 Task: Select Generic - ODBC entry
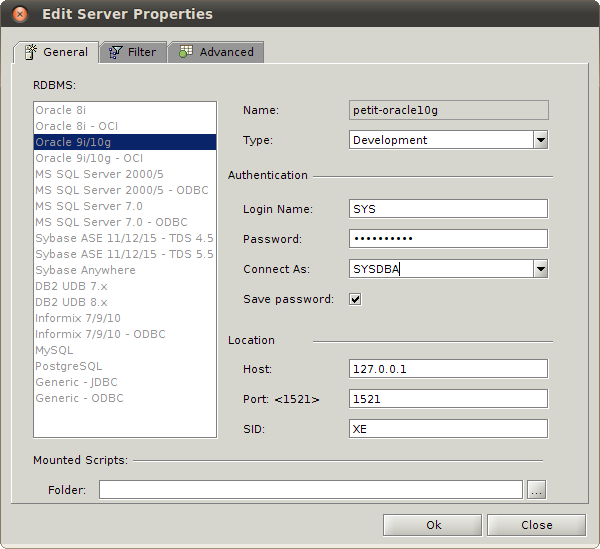coord(125,398)
